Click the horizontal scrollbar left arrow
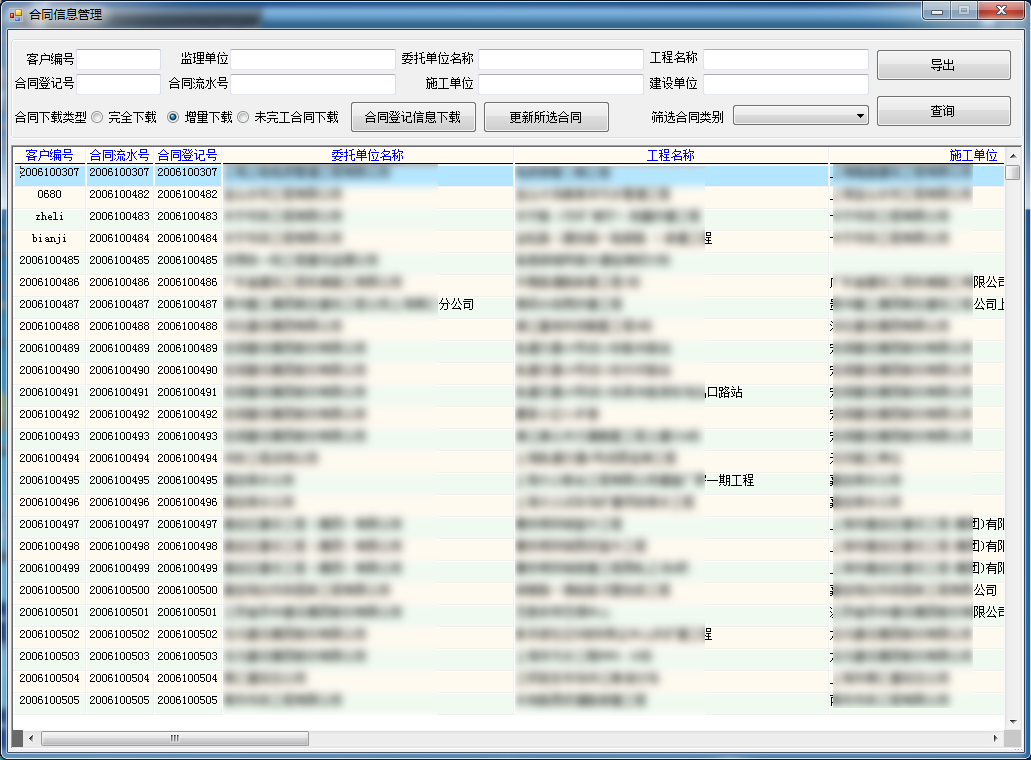1031x760 pixels. 30,738
